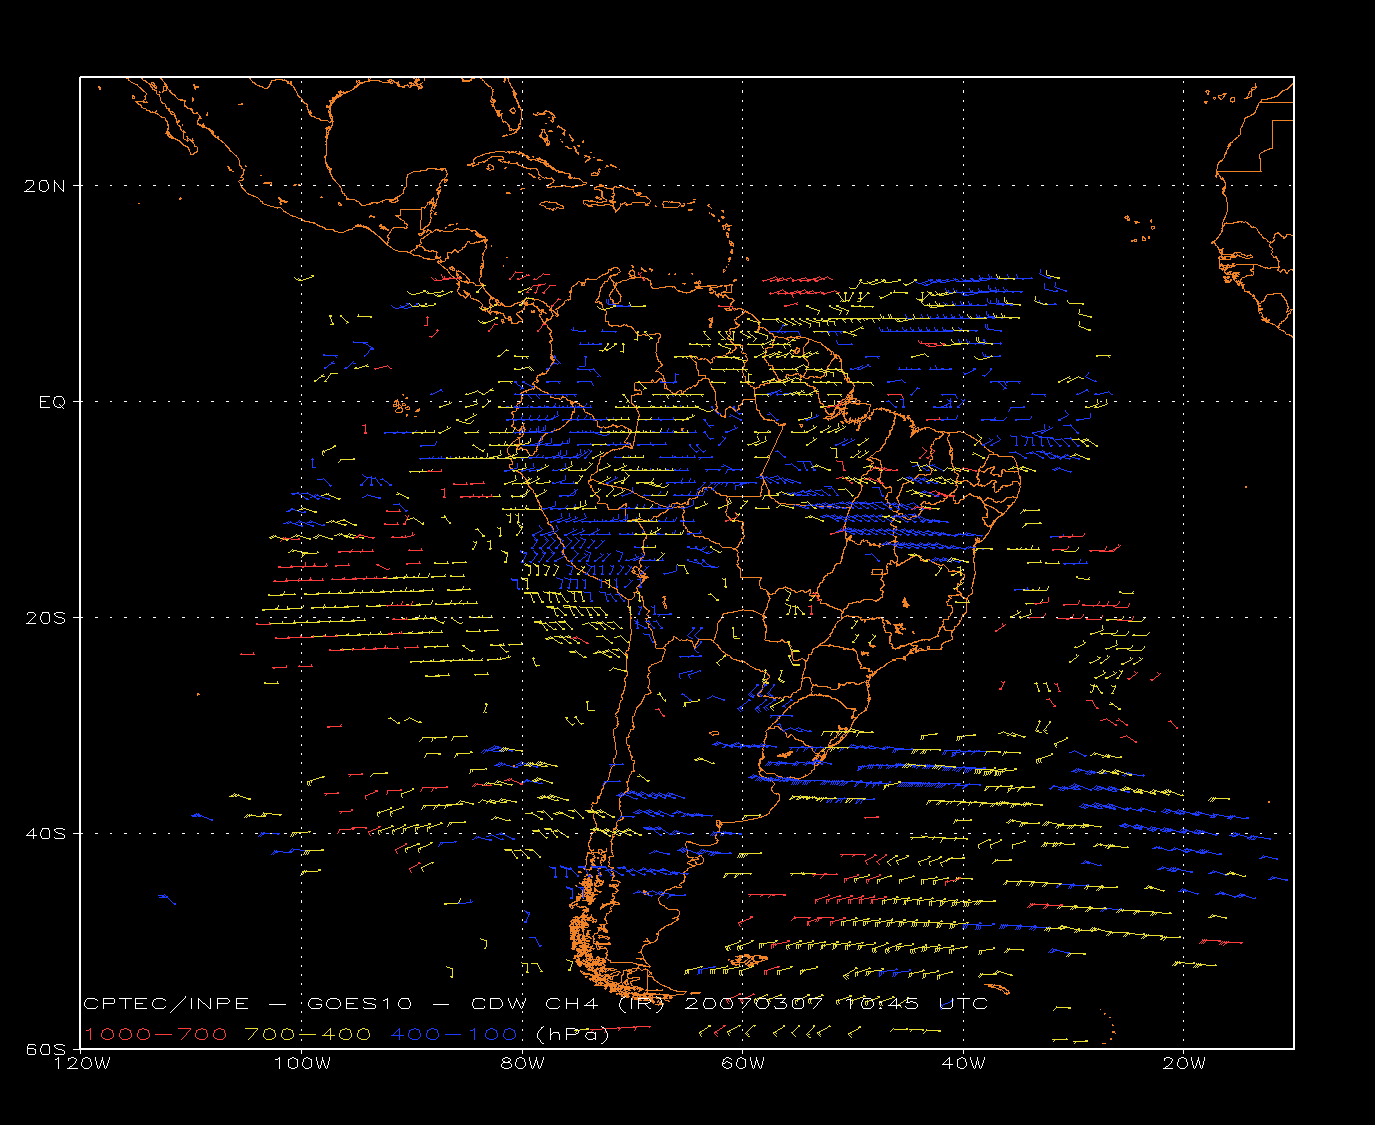1375x1125 pixels.
Task: Click the 120W longitude label
Action: click(81, 1063)
